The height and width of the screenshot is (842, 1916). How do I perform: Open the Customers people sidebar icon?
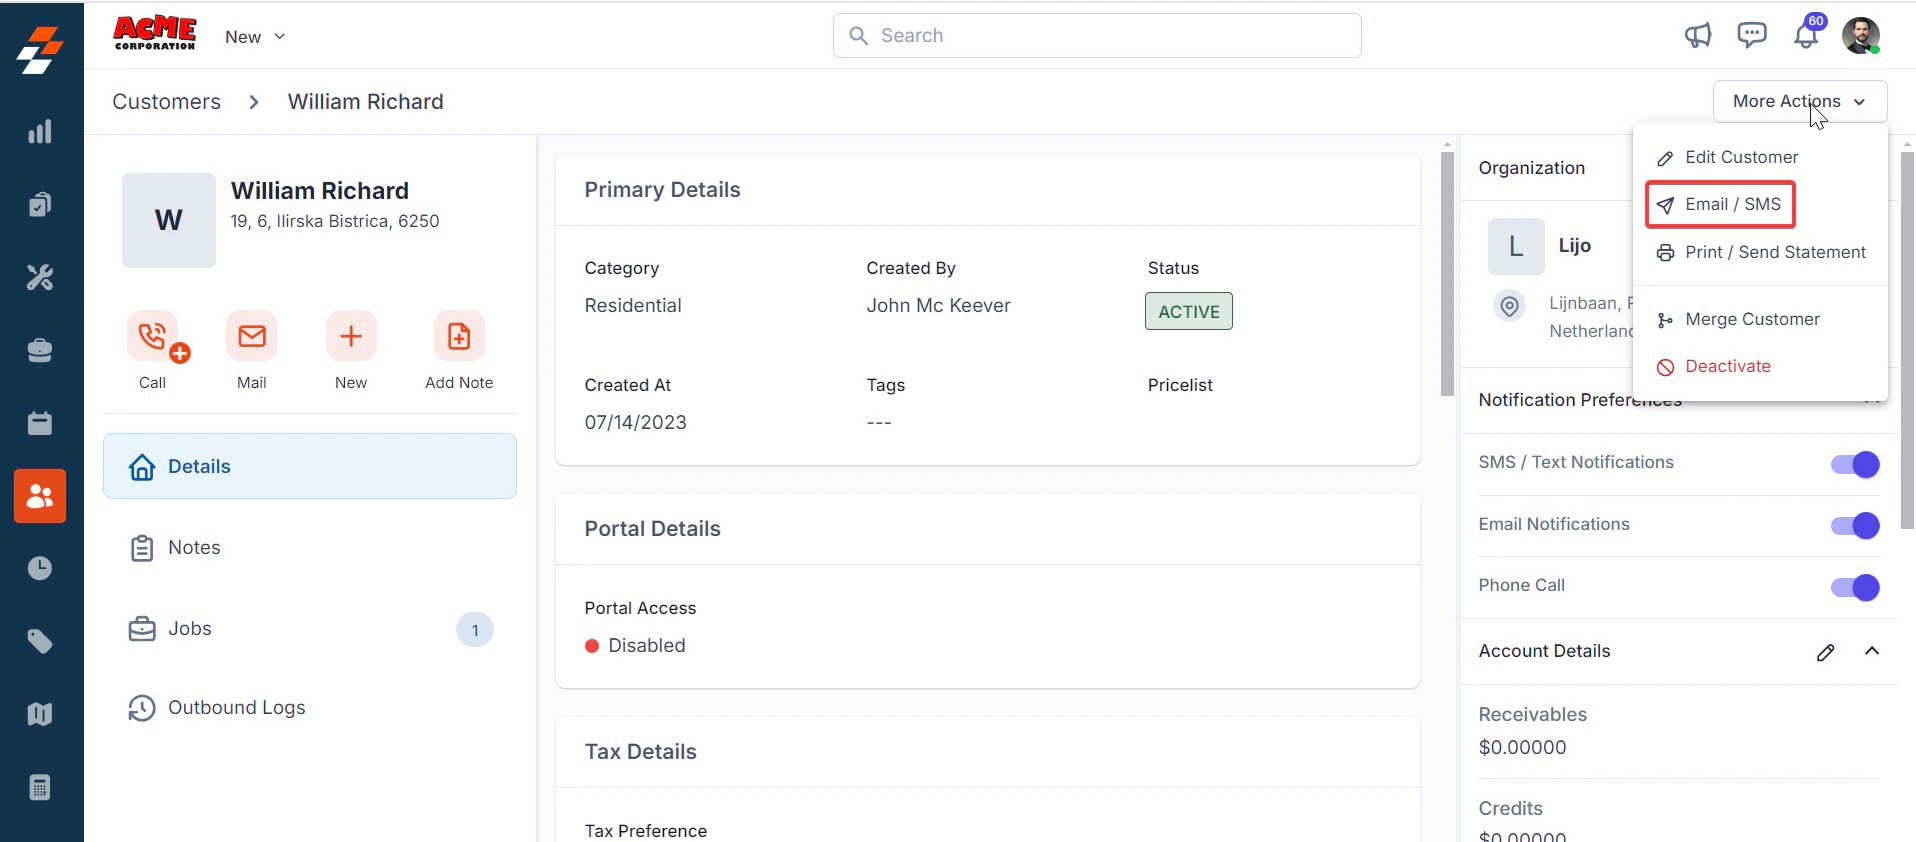[40, 496]
